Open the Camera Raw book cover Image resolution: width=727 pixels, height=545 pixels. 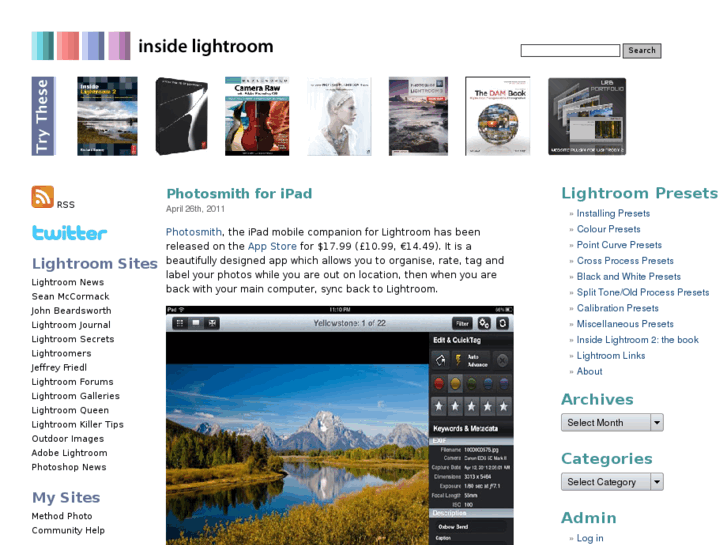point(257,116)
